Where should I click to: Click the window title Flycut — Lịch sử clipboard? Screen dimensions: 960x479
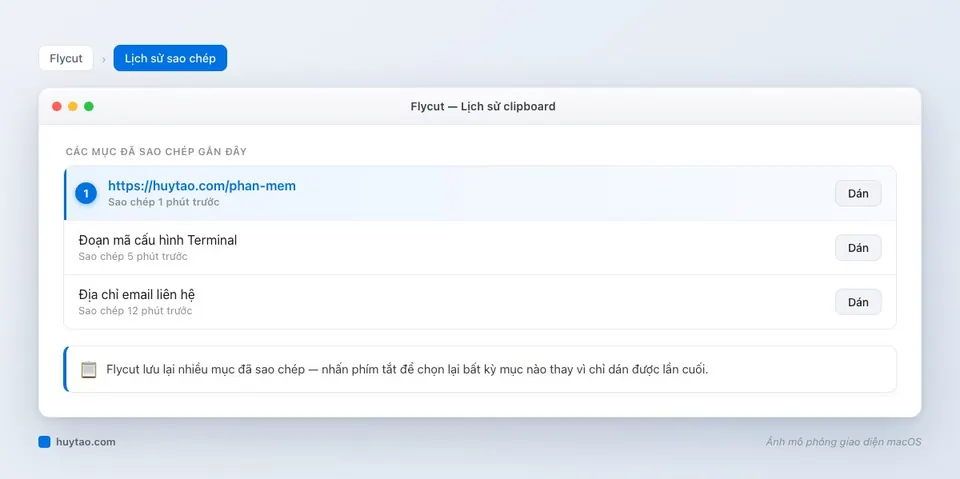482,106
